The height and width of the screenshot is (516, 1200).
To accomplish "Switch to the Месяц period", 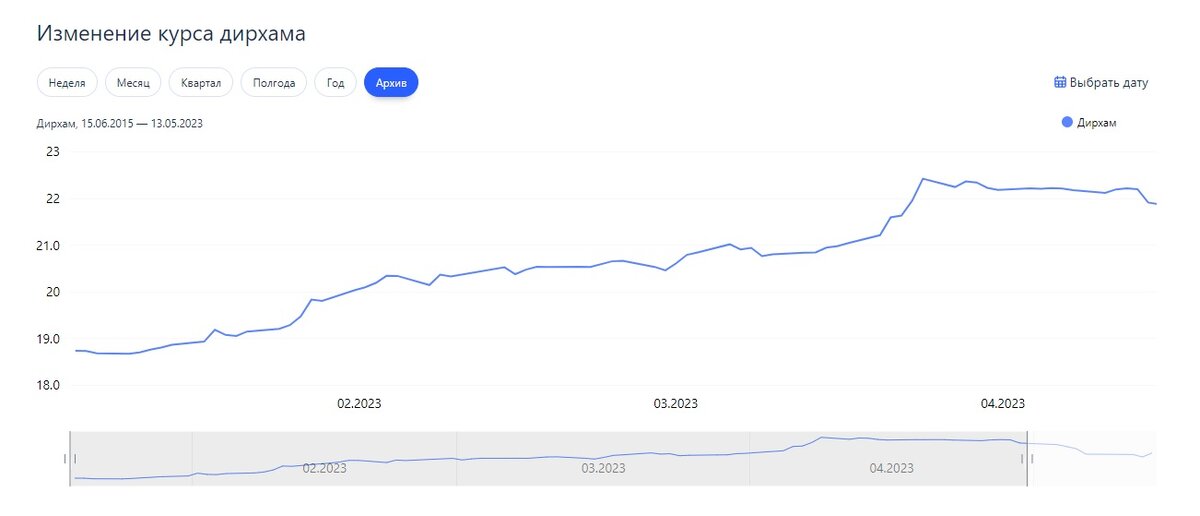I will [x=133, y=83].
